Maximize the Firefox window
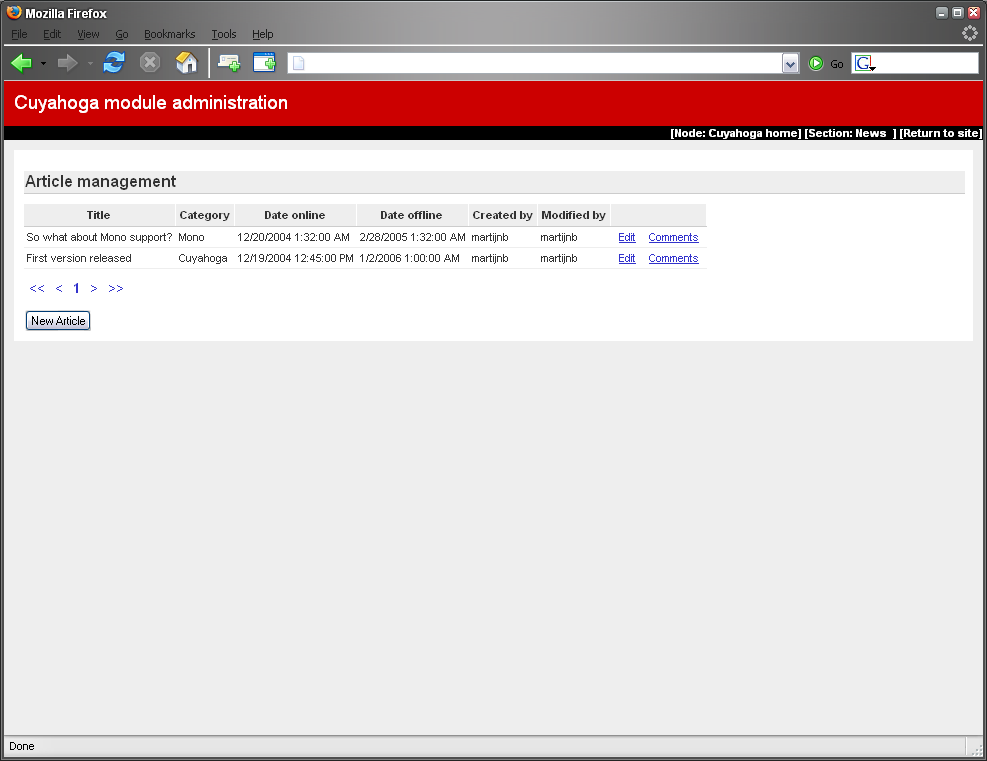This screenshot has width=987, height=761. point(957,13)
